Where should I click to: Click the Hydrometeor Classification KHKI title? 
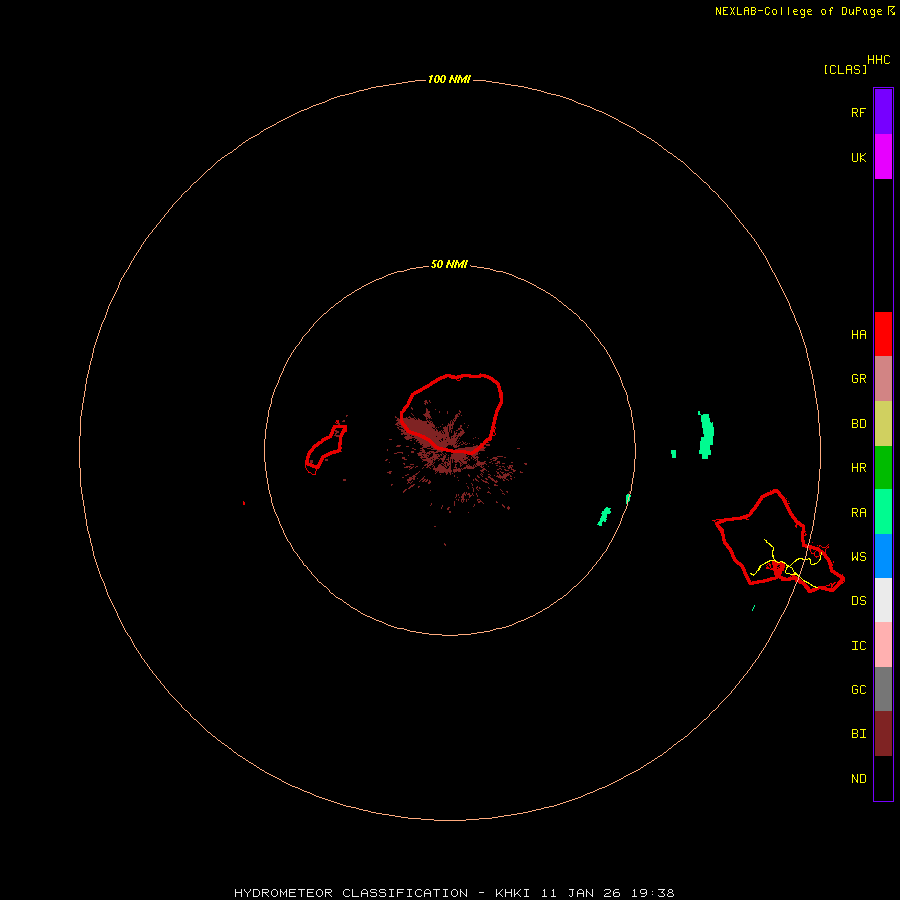(454, 893)
